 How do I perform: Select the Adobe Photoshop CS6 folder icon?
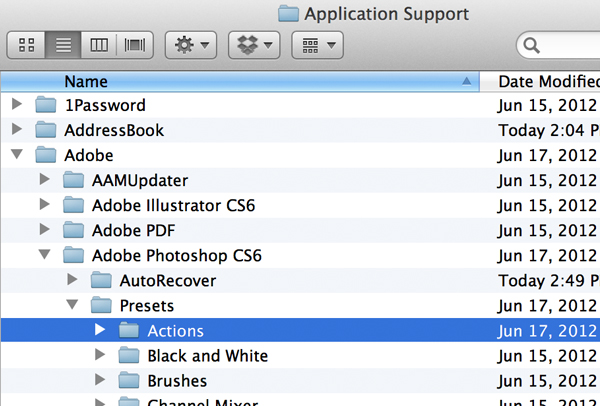(x=73, y=255)
